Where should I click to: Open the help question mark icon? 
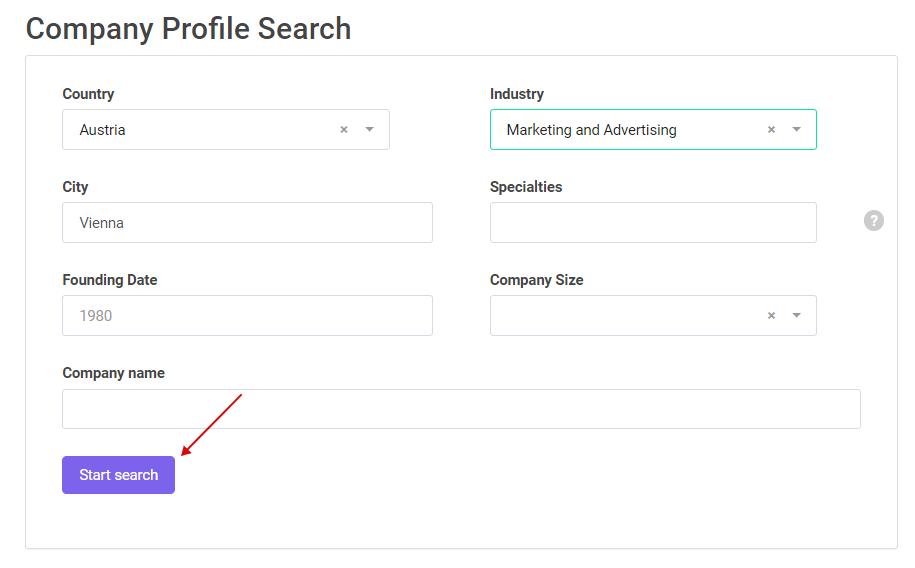874,221
